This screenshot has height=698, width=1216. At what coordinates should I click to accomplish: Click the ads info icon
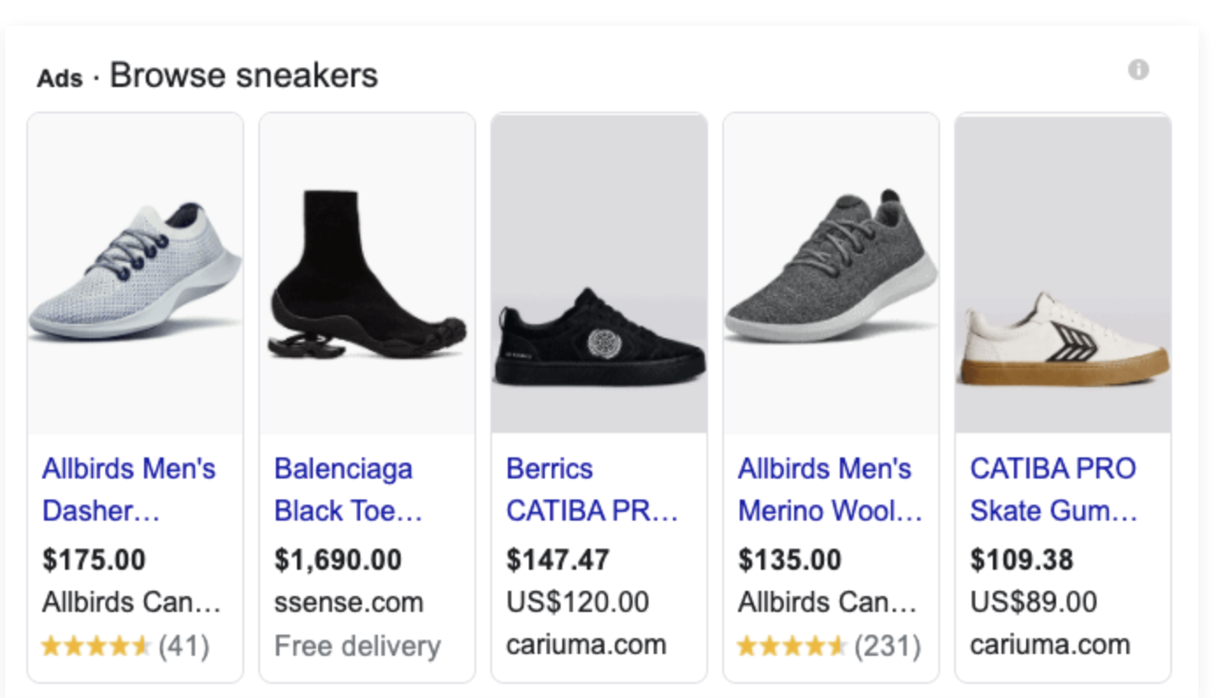point(1138,70)
